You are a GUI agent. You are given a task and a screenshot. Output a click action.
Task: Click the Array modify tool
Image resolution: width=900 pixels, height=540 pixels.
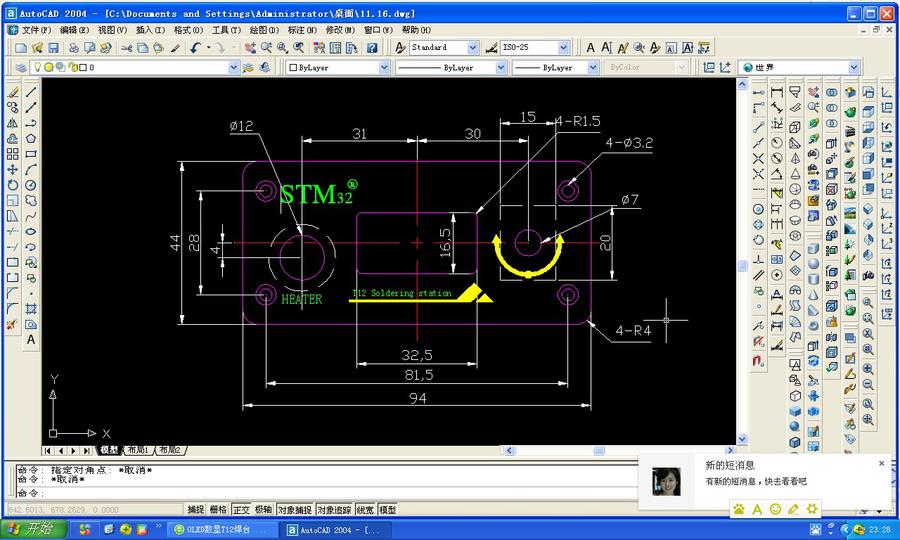point(12,154)
